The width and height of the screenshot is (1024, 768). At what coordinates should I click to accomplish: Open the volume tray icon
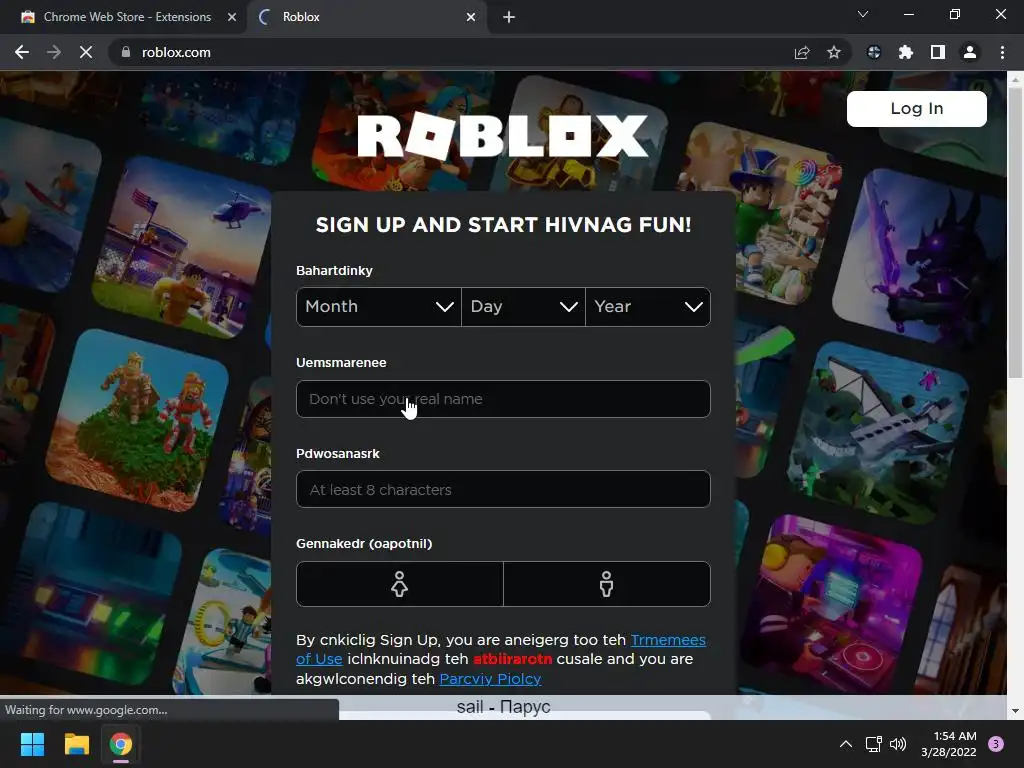[x=898, y=744]
